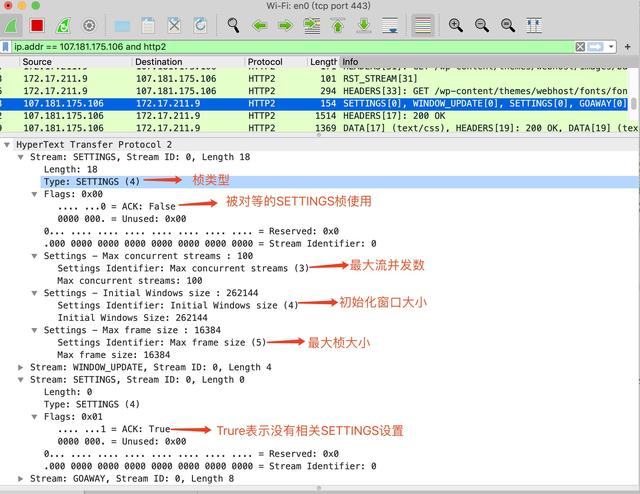Sort by the Info column header

pos(350,62)
